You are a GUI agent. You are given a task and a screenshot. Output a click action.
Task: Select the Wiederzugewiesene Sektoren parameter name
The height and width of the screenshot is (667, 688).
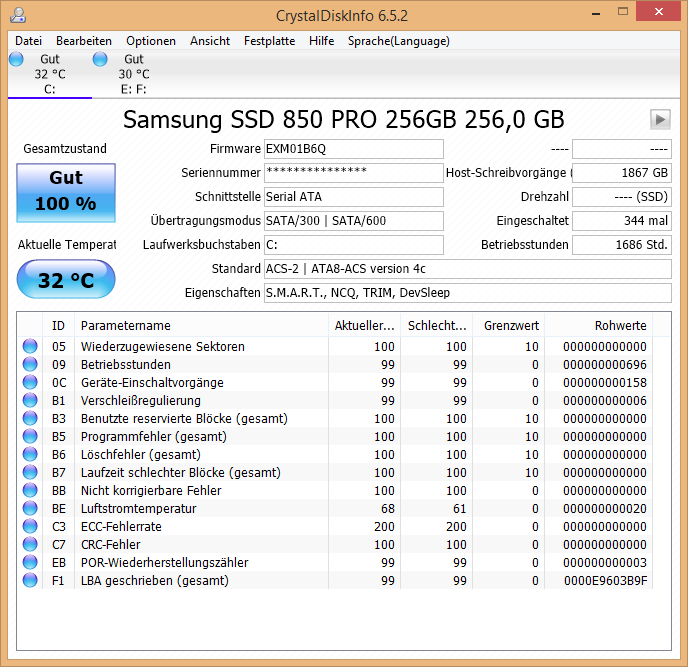click(163, 347)
